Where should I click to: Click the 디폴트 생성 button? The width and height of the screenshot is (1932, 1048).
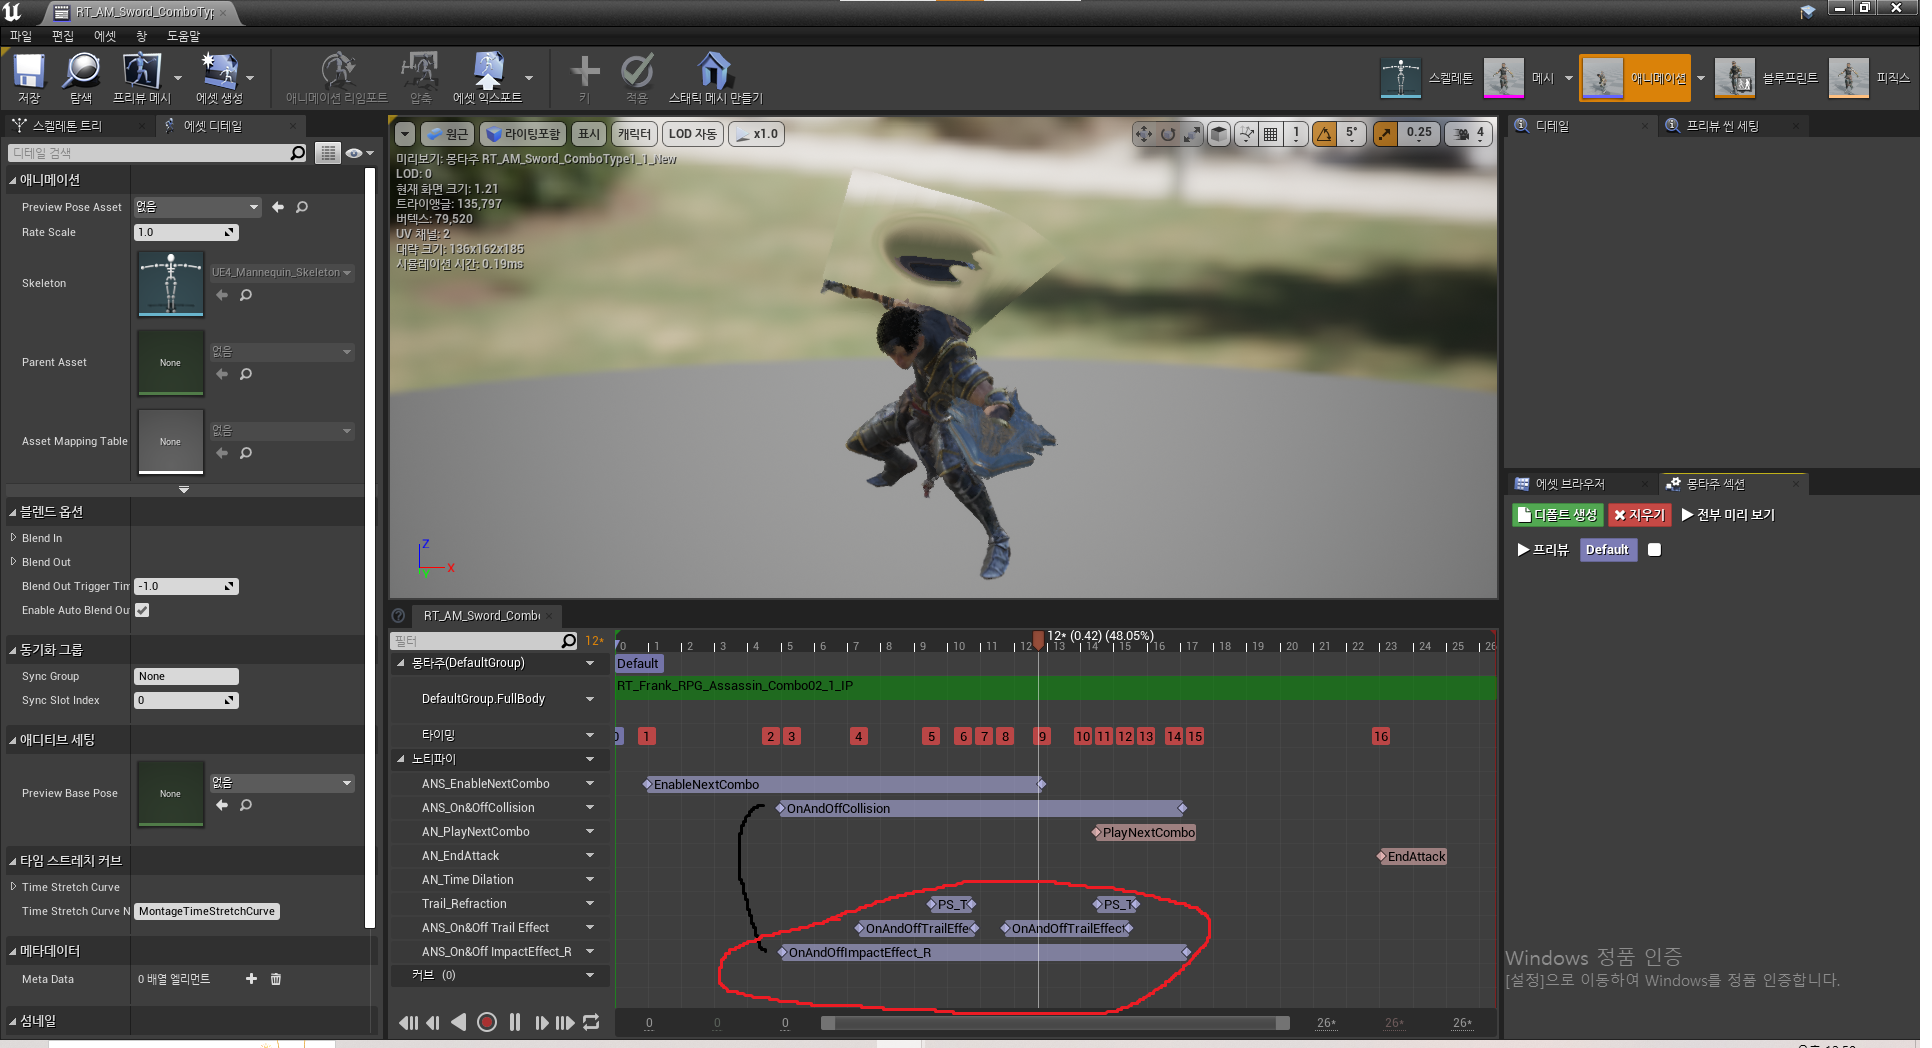click(1558, 515)
